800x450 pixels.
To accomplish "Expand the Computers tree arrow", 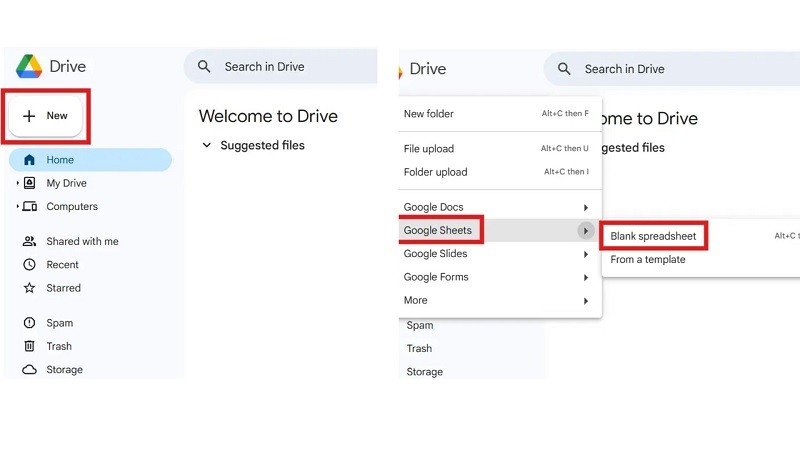I will click(x=17, y=206).
